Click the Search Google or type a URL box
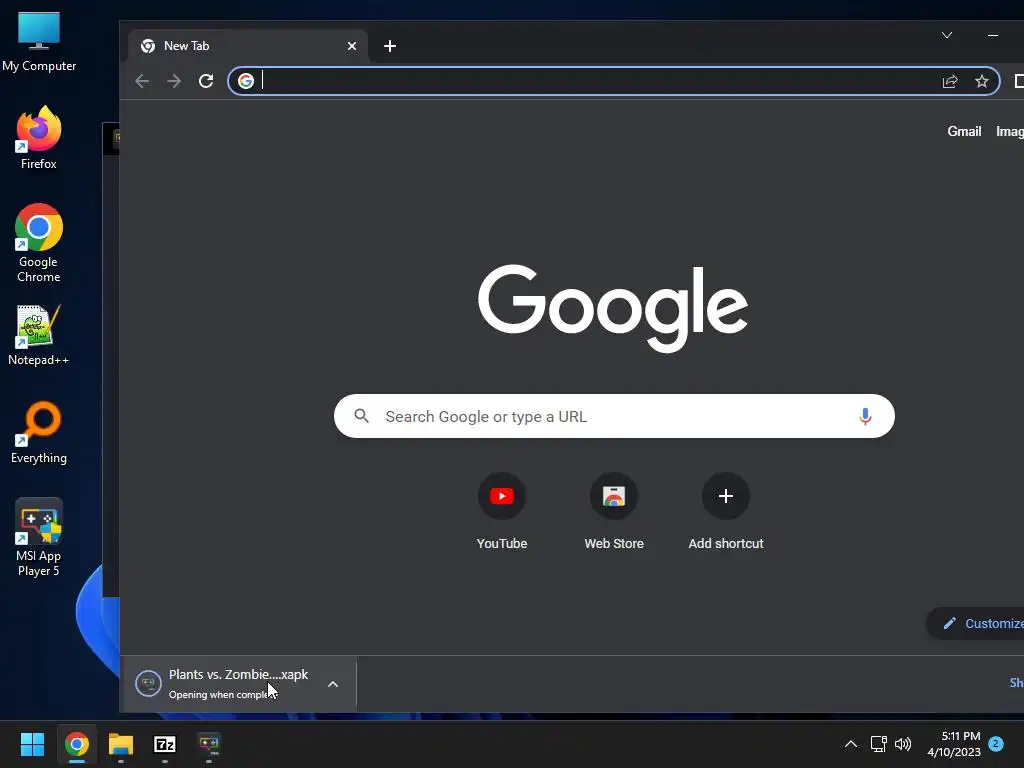Image resolution: width=1024 pixels, height=768 pixels. click(x=614, y=416)
